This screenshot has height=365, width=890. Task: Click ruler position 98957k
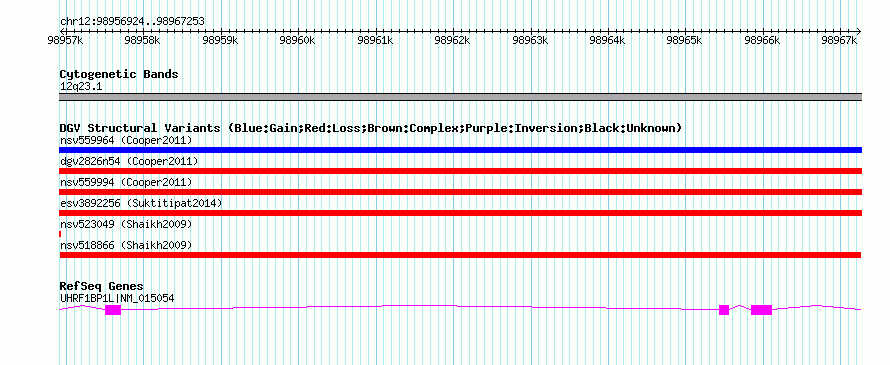click(x=66, y=40)
